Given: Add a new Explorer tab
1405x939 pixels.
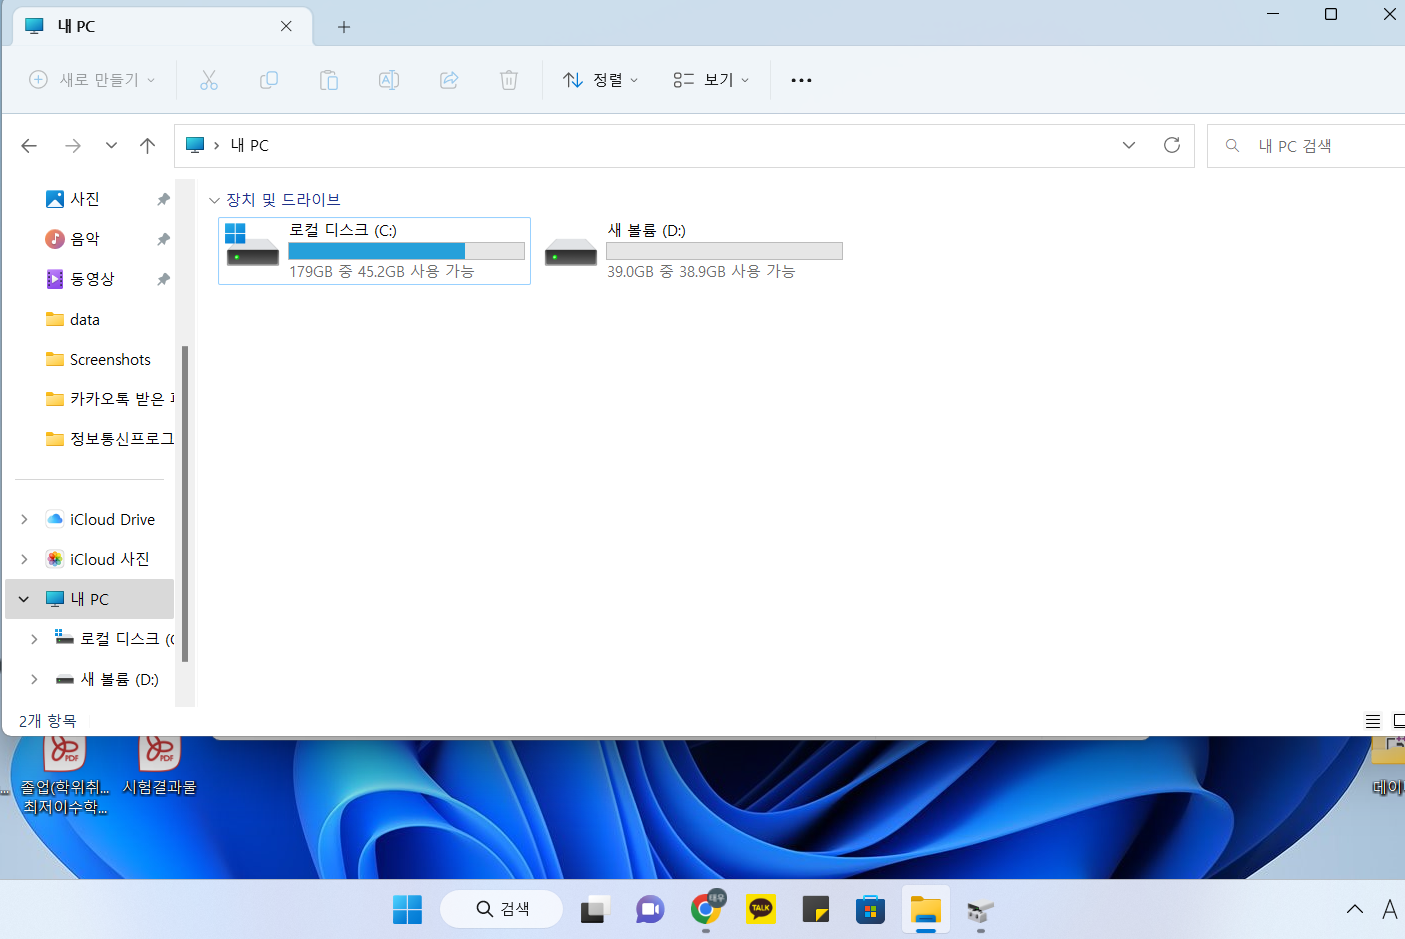Looking at the screenshot, I should pyautogui.click(x=344, y=27).
